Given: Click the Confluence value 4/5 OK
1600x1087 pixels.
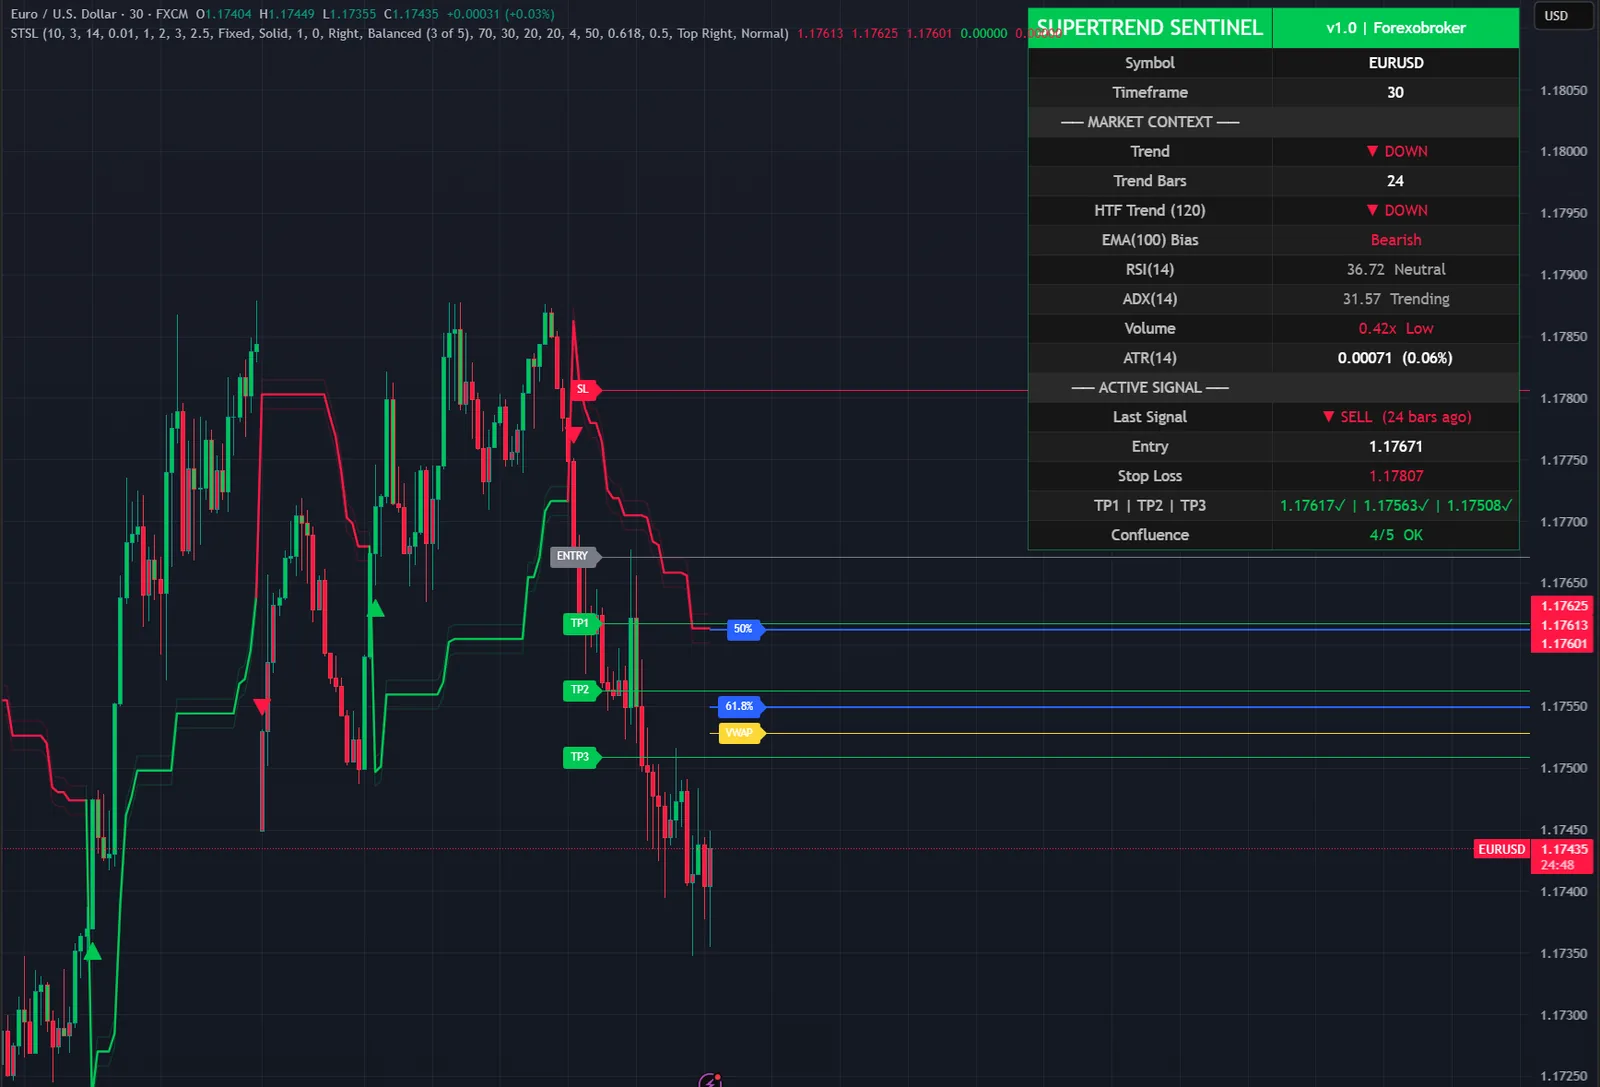Looking at the screenshot, I should (1396, 536).
